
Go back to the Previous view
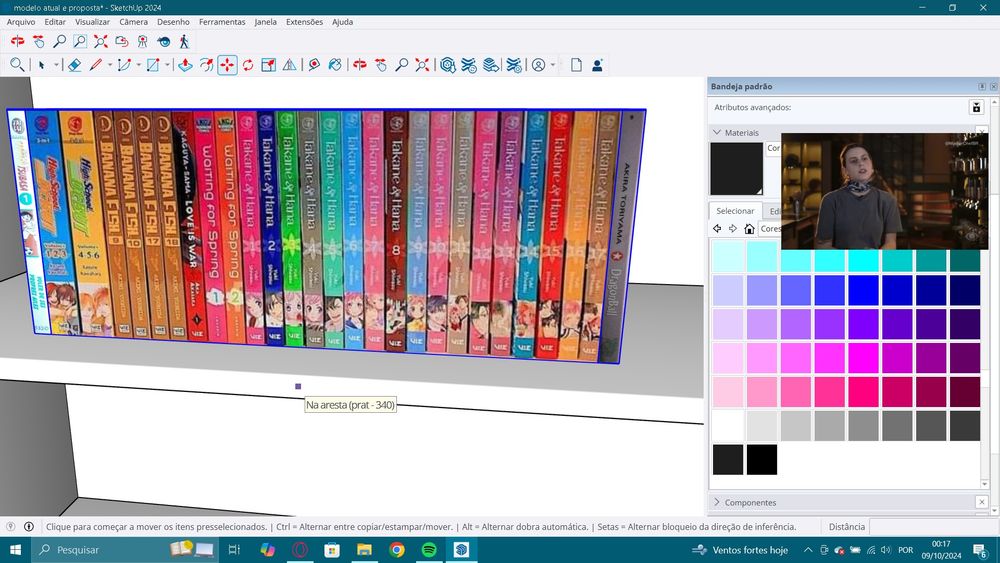tap(122, 41)
